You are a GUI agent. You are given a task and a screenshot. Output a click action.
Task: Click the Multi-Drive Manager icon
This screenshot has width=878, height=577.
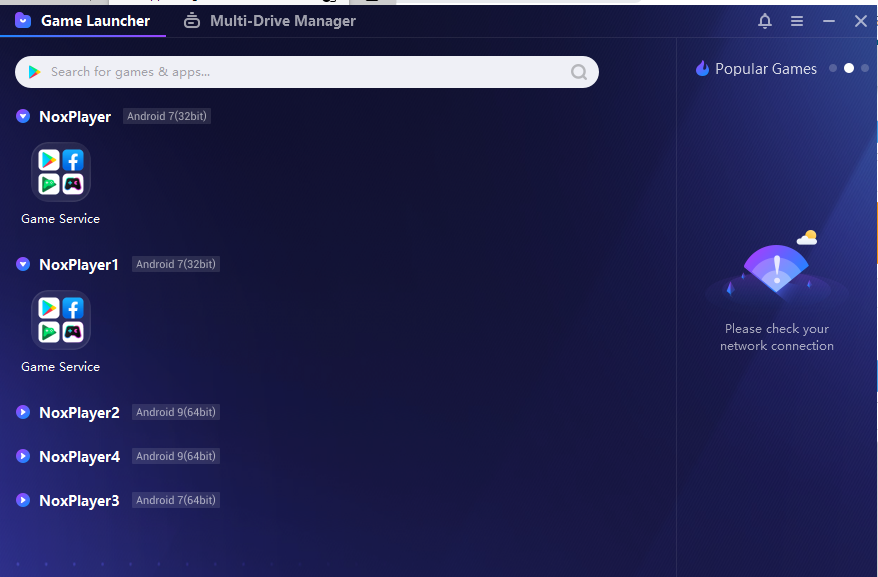[x=192, y=21]
